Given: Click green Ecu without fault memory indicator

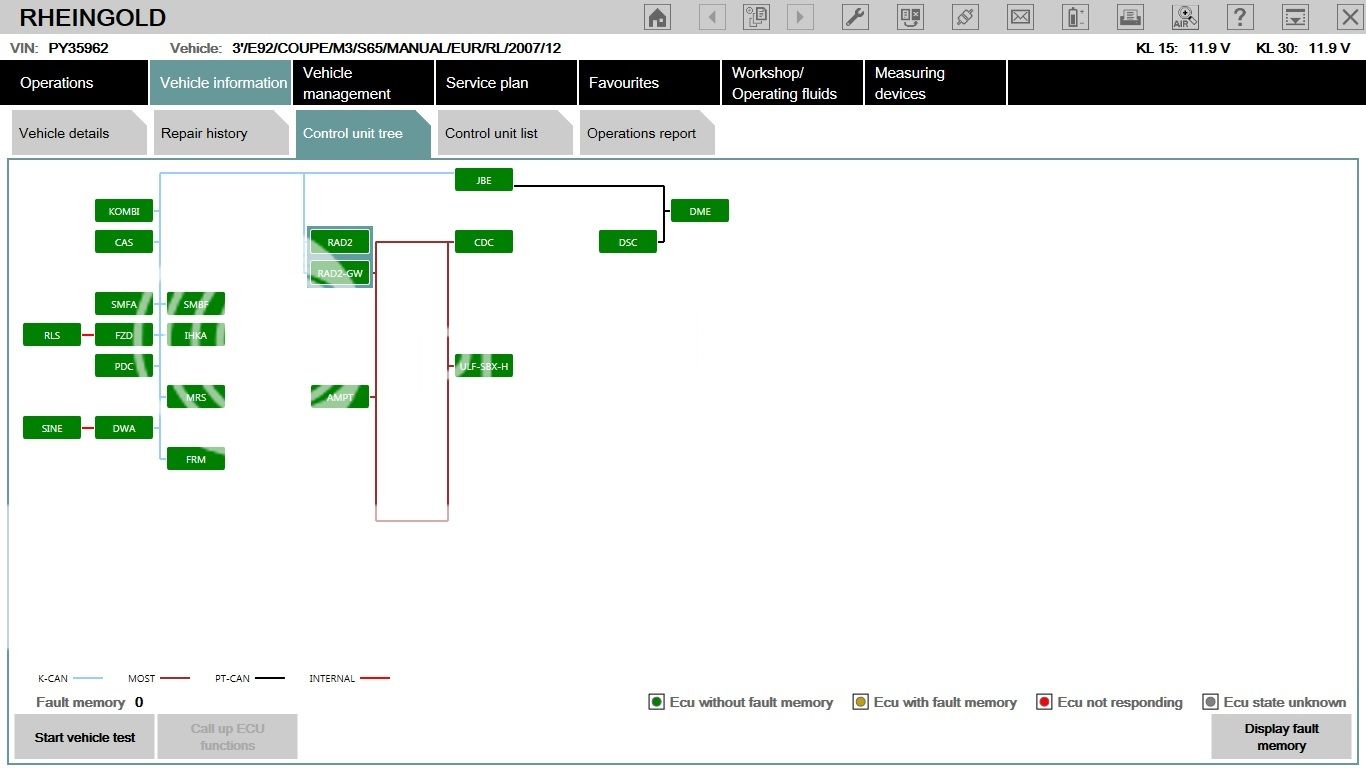Looking at the screenshot, I should tap(656, 702).
